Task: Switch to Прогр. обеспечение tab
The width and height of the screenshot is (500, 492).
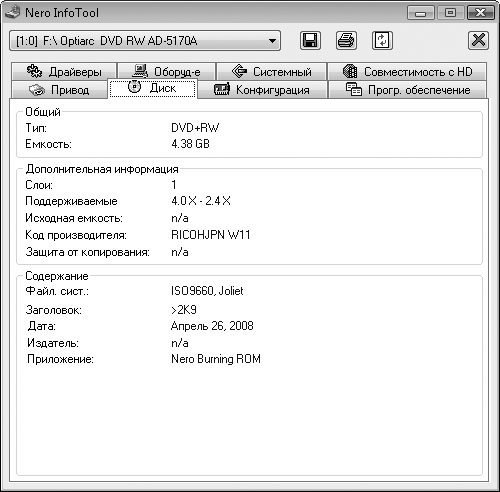Action: [407, 90]
